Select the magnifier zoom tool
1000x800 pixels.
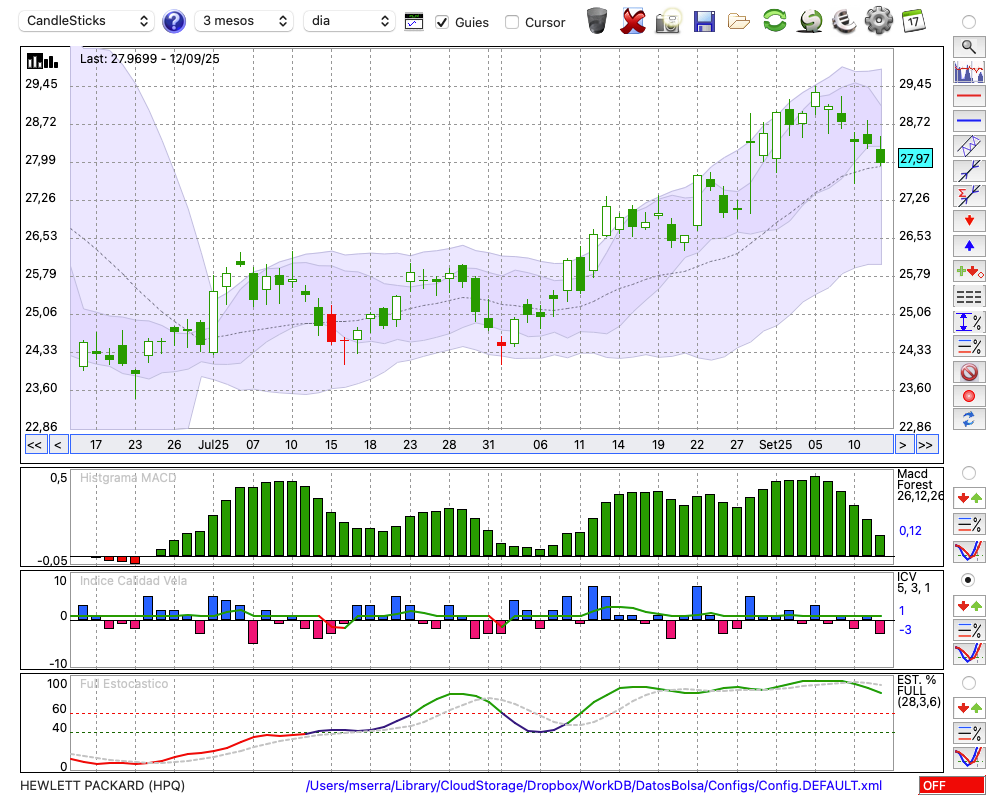[969, 47]
